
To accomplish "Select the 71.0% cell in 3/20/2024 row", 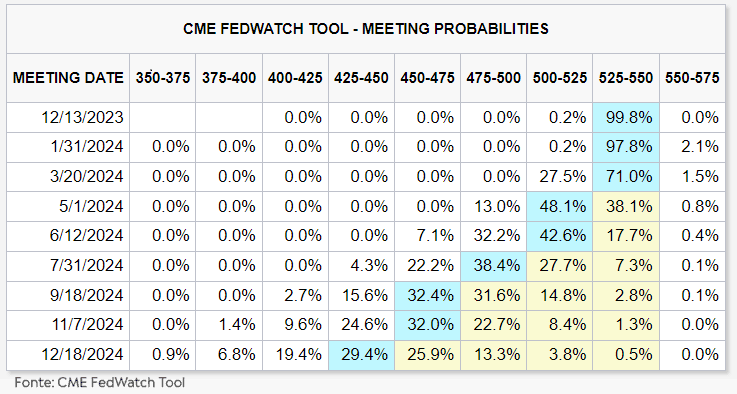I will [626, 177].
